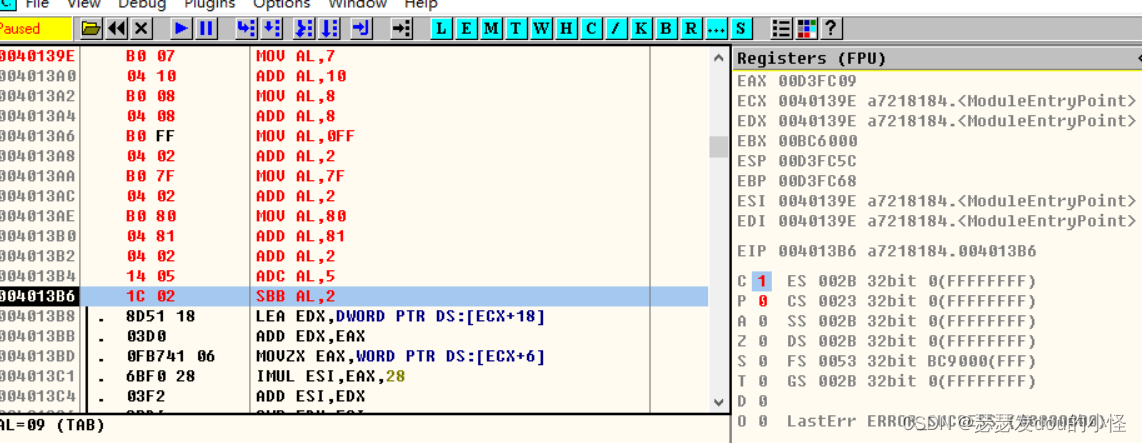
Task: Show CPU window (C button)
Action: click(x=591, y=29)
